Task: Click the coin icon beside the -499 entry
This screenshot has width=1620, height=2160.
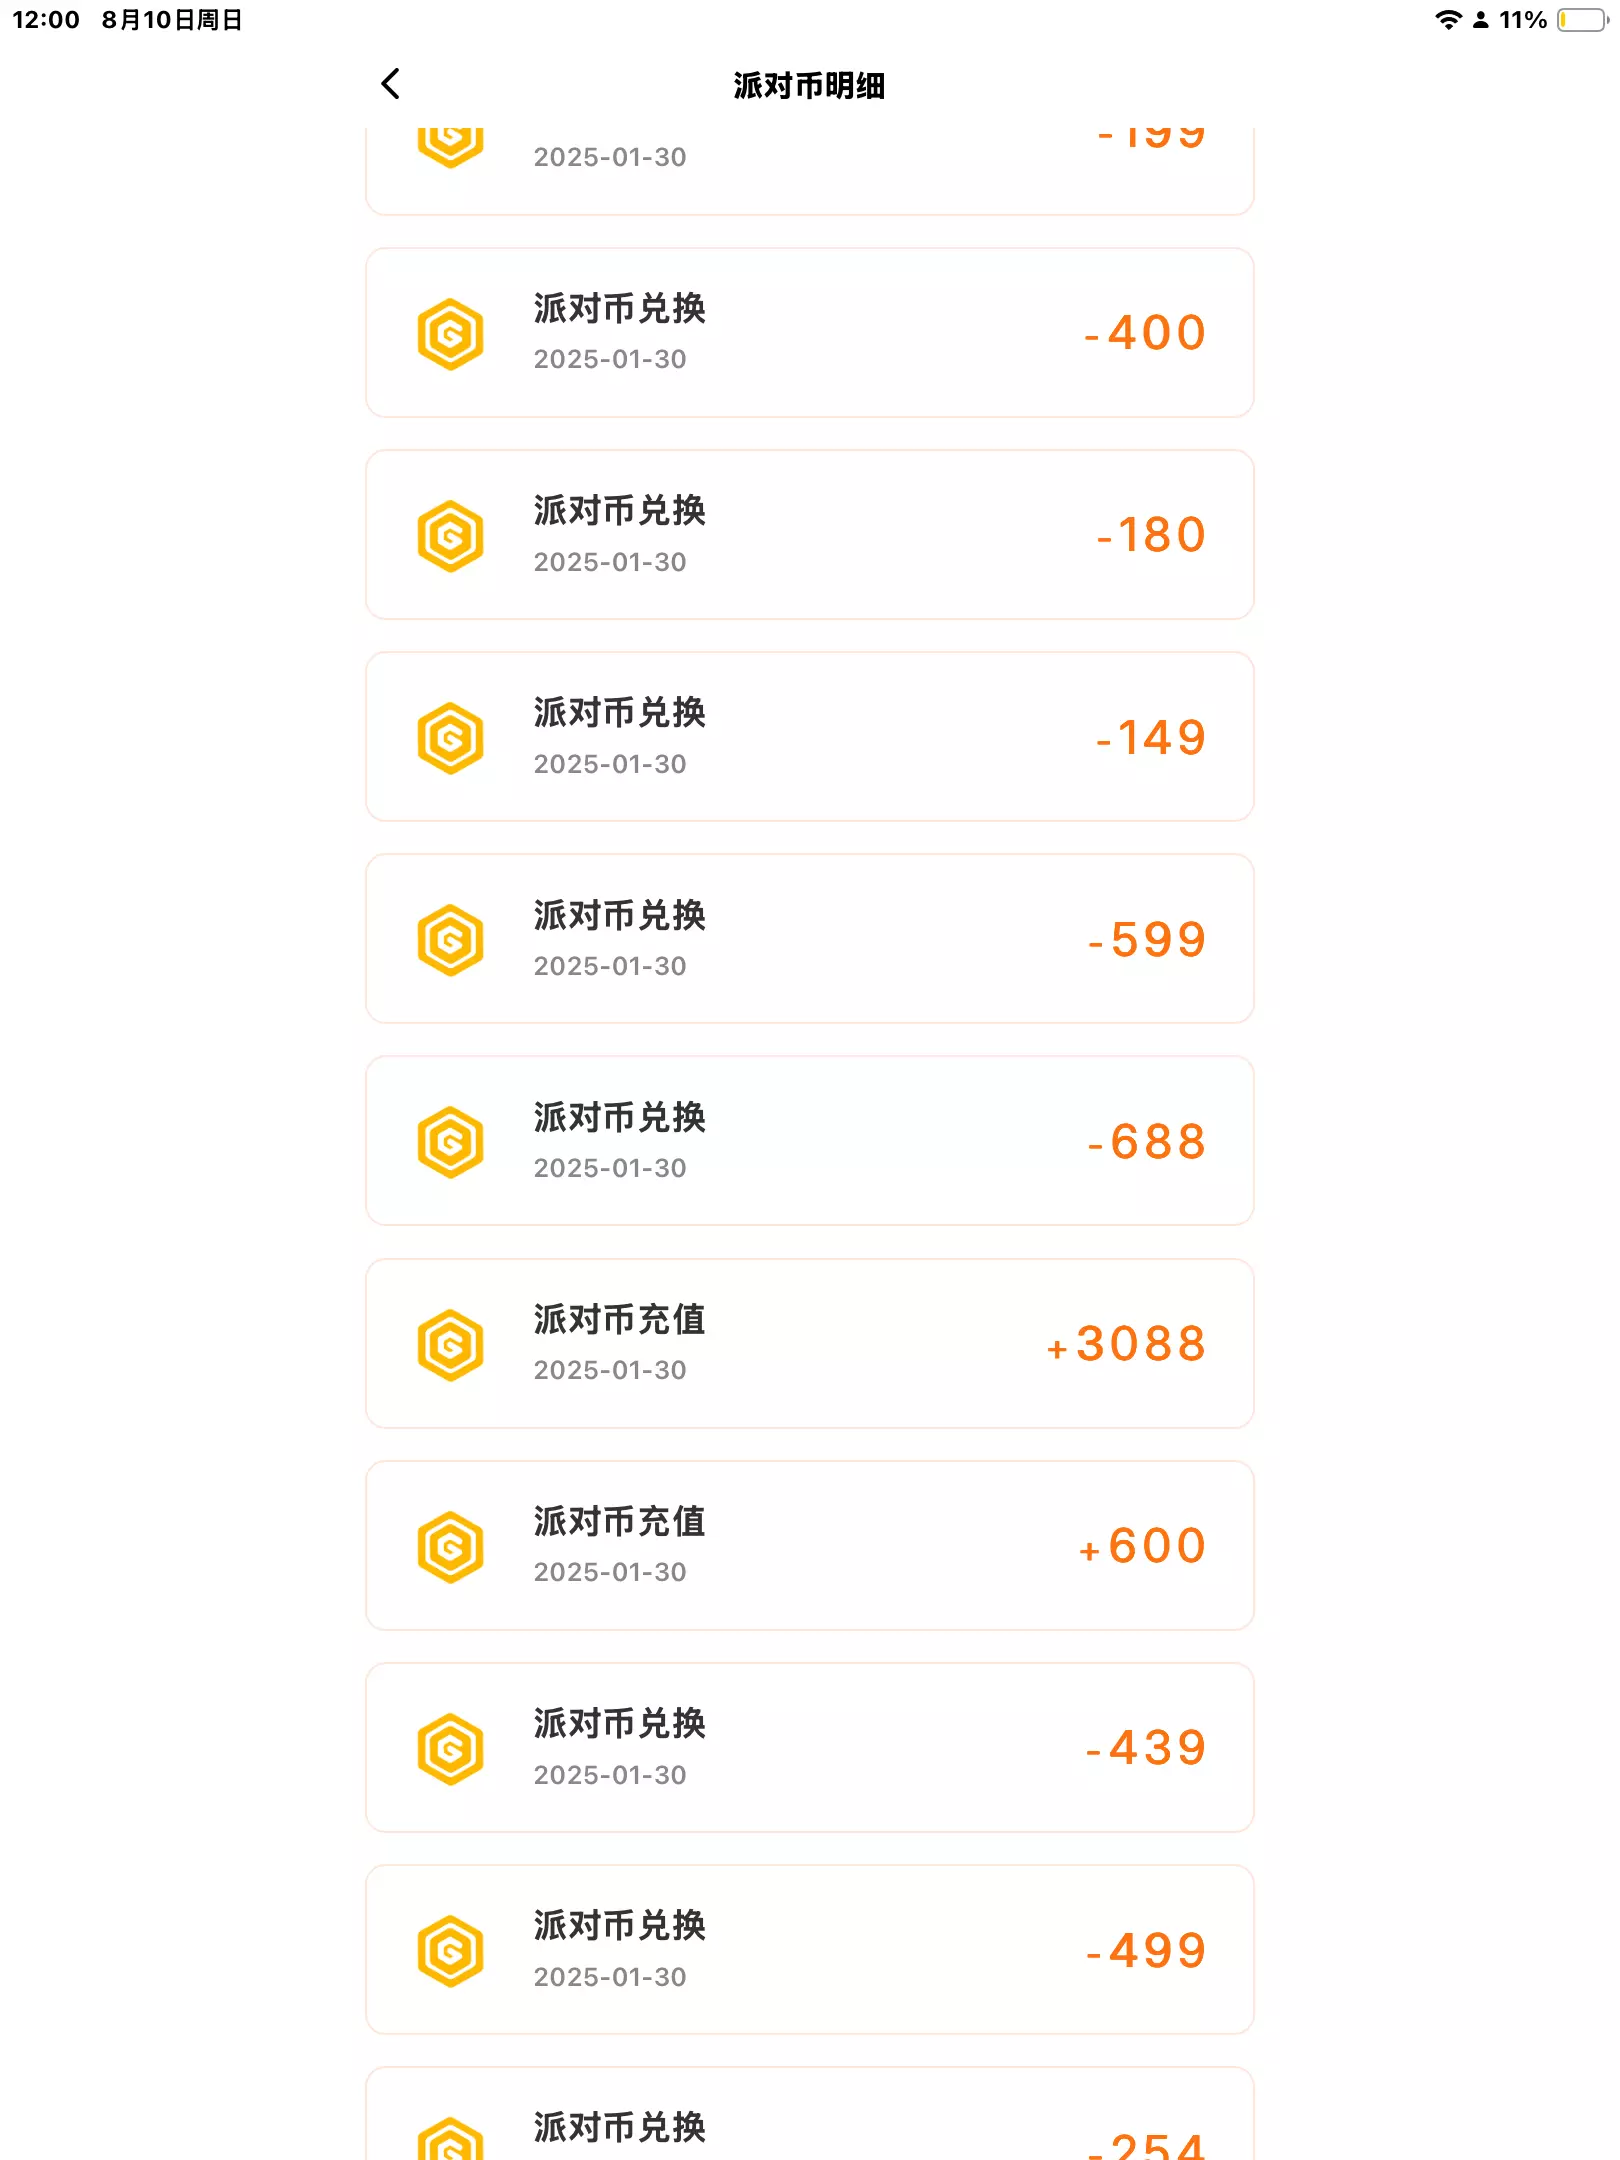Action: 450,1951
